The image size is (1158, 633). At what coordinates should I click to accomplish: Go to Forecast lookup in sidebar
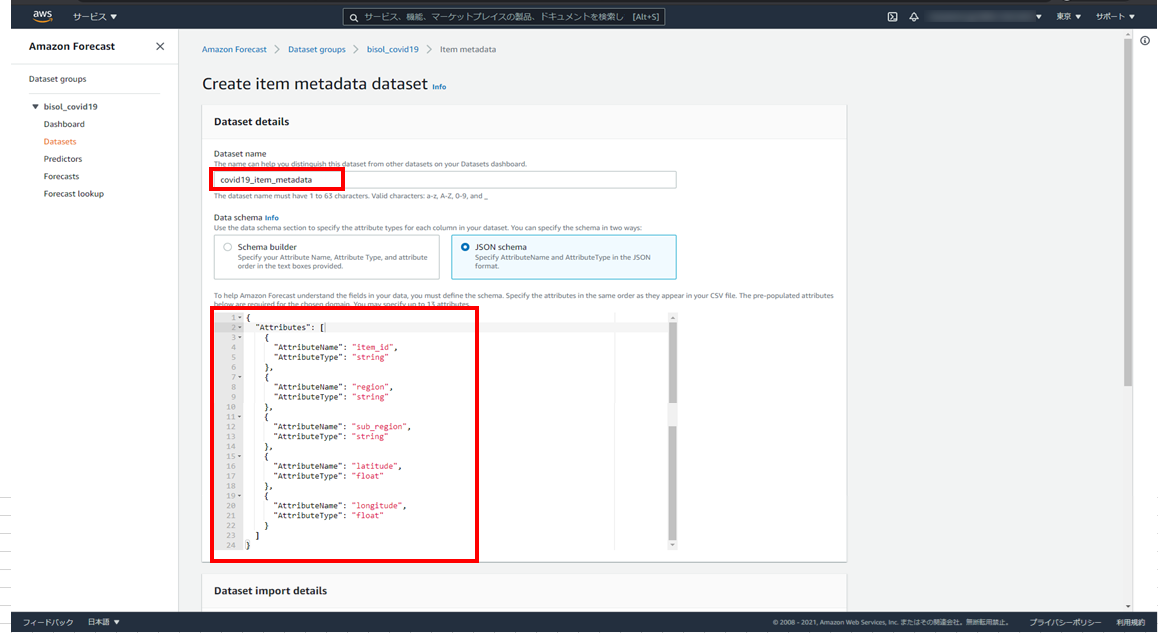coord(73,194)
